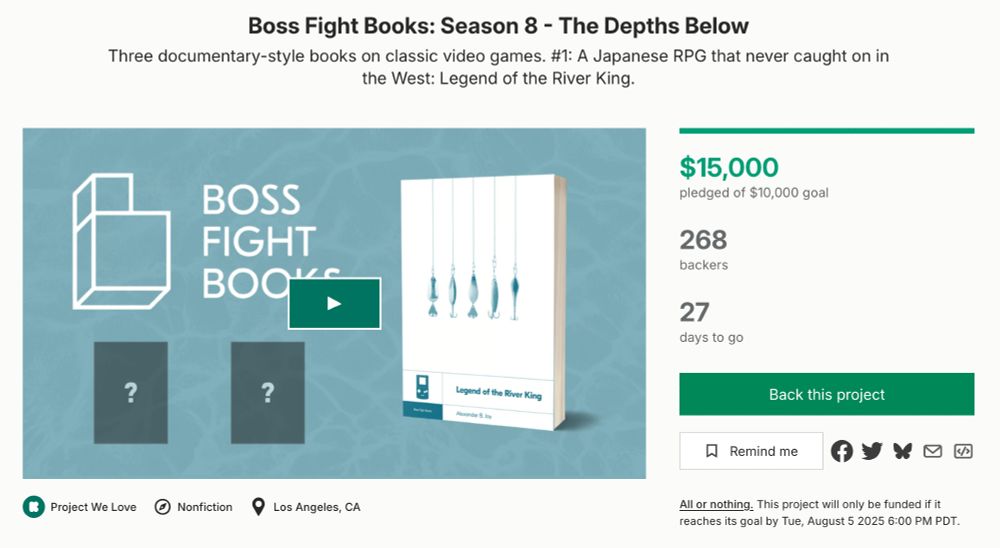Share the project via email

[x=933, y=451]
